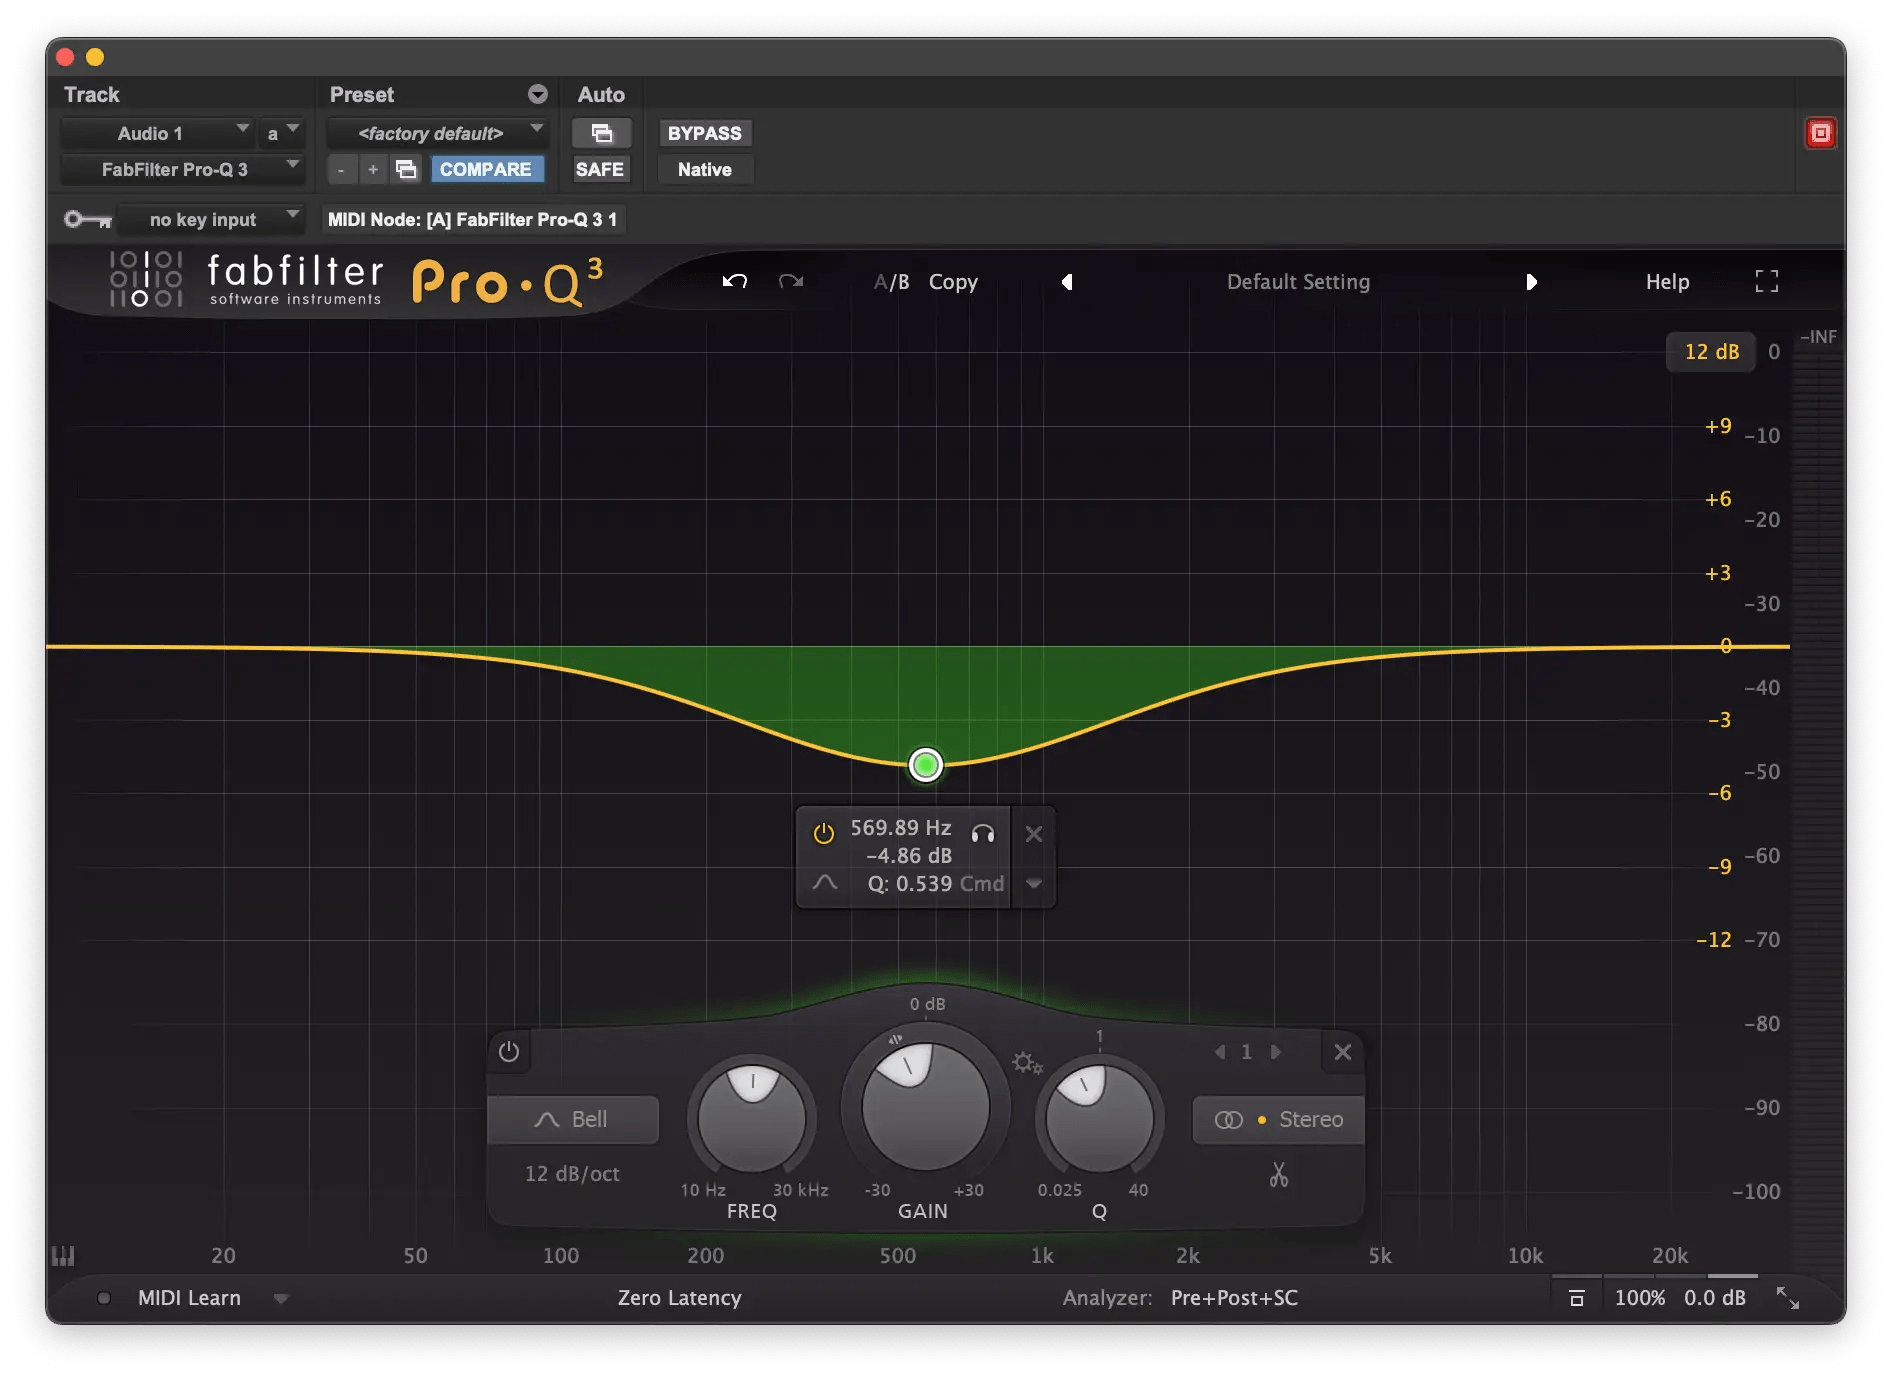Open the Stereo placement selector
This screenshot has height=1378, width=1892.
(1278, 1119)
